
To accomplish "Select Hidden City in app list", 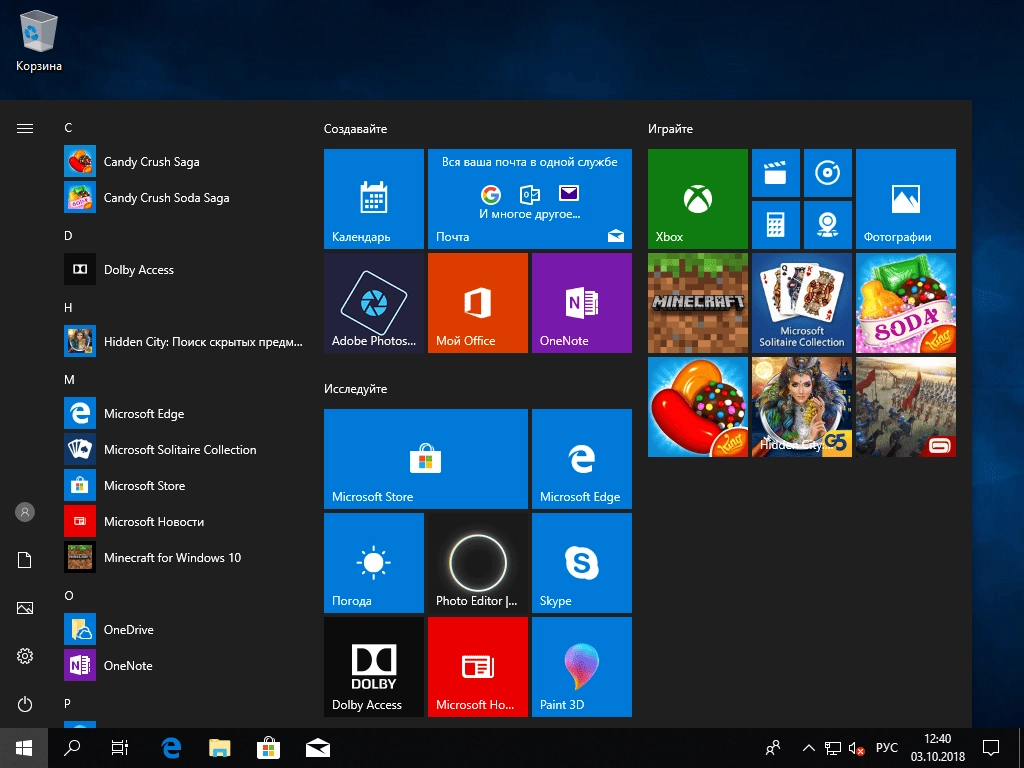I will (x=184, y=342).
